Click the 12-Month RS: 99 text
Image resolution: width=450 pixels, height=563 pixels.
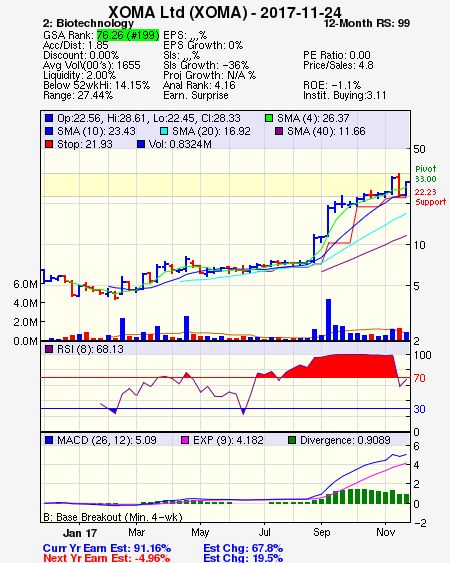click(367, 23)
